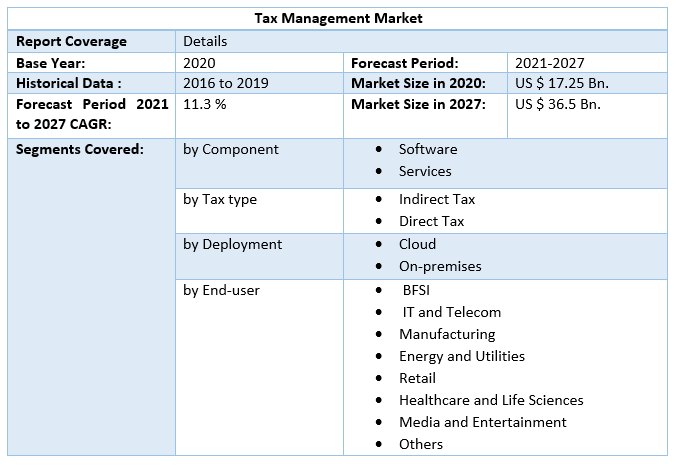The width and height of the screenshot is (676, 466).
Task: Select the Cloud list item
Action: pos(417,244)
